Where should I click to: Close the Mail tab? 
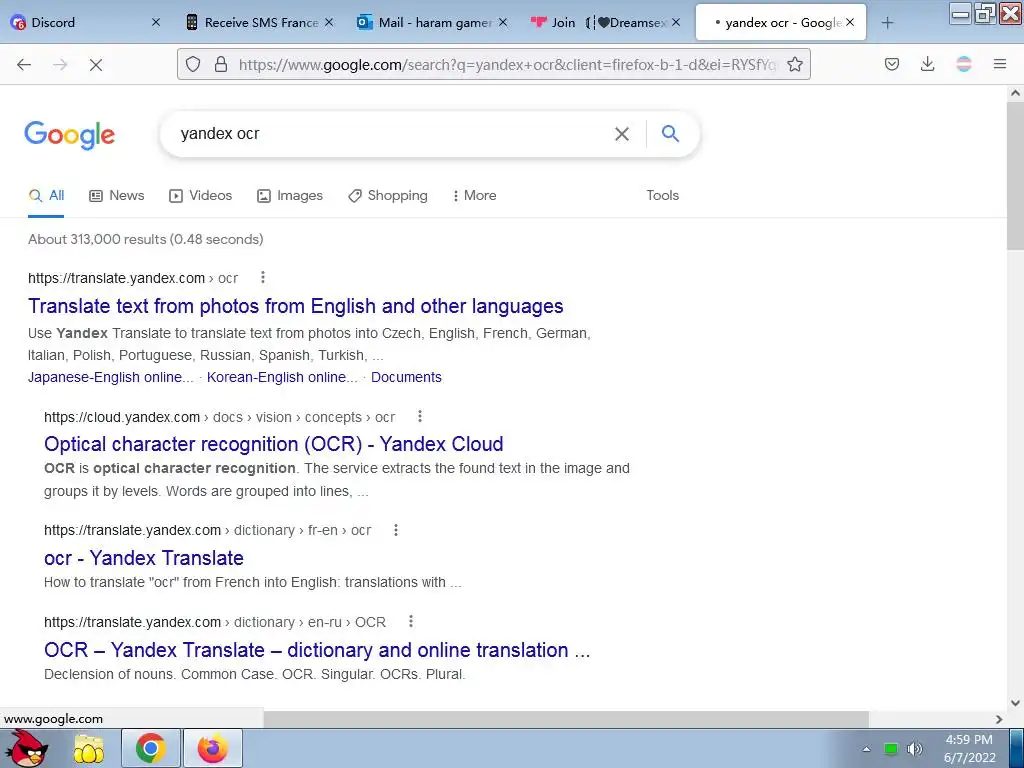503,23
